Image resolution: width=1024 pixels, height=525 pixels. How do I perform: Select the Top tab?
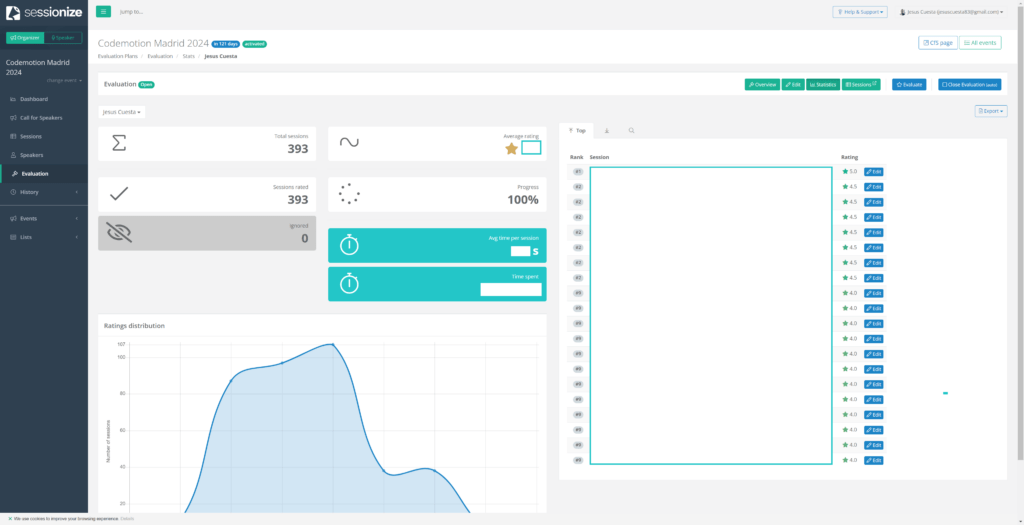click(x=577, y=131)
